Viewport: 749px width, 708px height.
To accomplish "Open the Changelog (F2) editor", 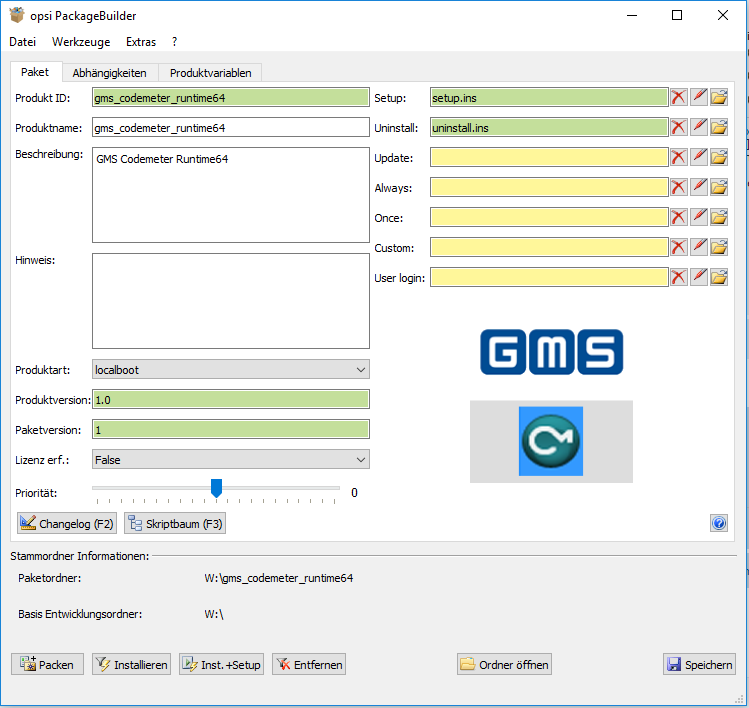I will (x=67, y=524).
